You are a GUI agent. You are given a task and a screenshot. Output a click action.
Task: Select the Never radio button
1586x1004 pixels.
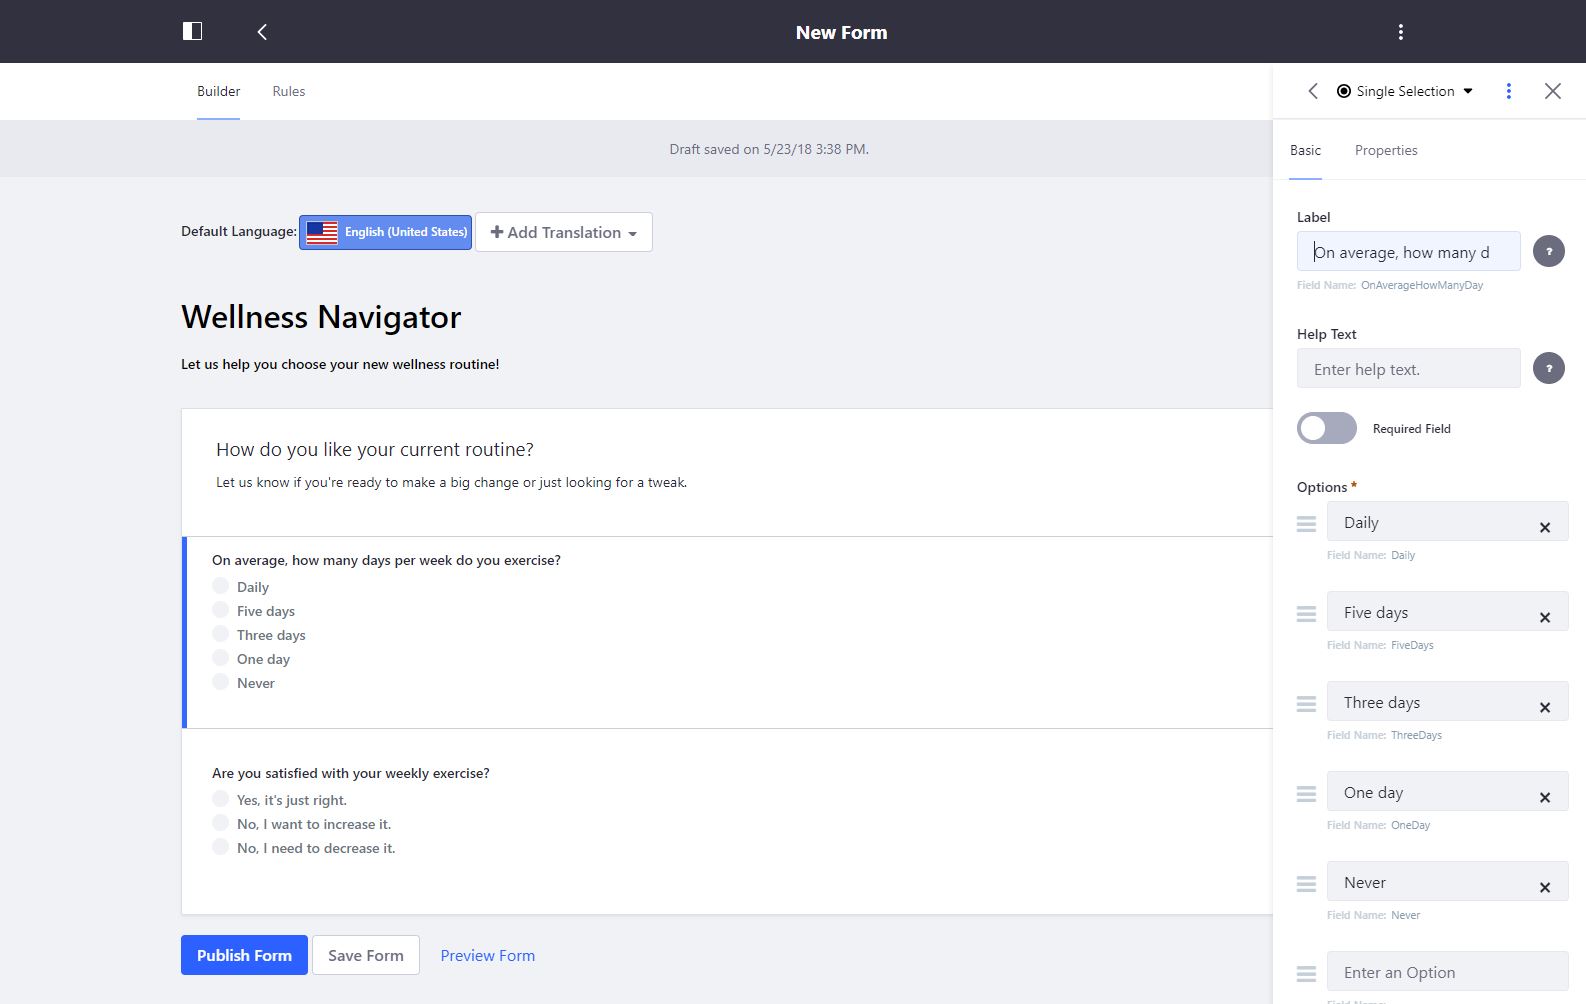click(x=220, y=682)
